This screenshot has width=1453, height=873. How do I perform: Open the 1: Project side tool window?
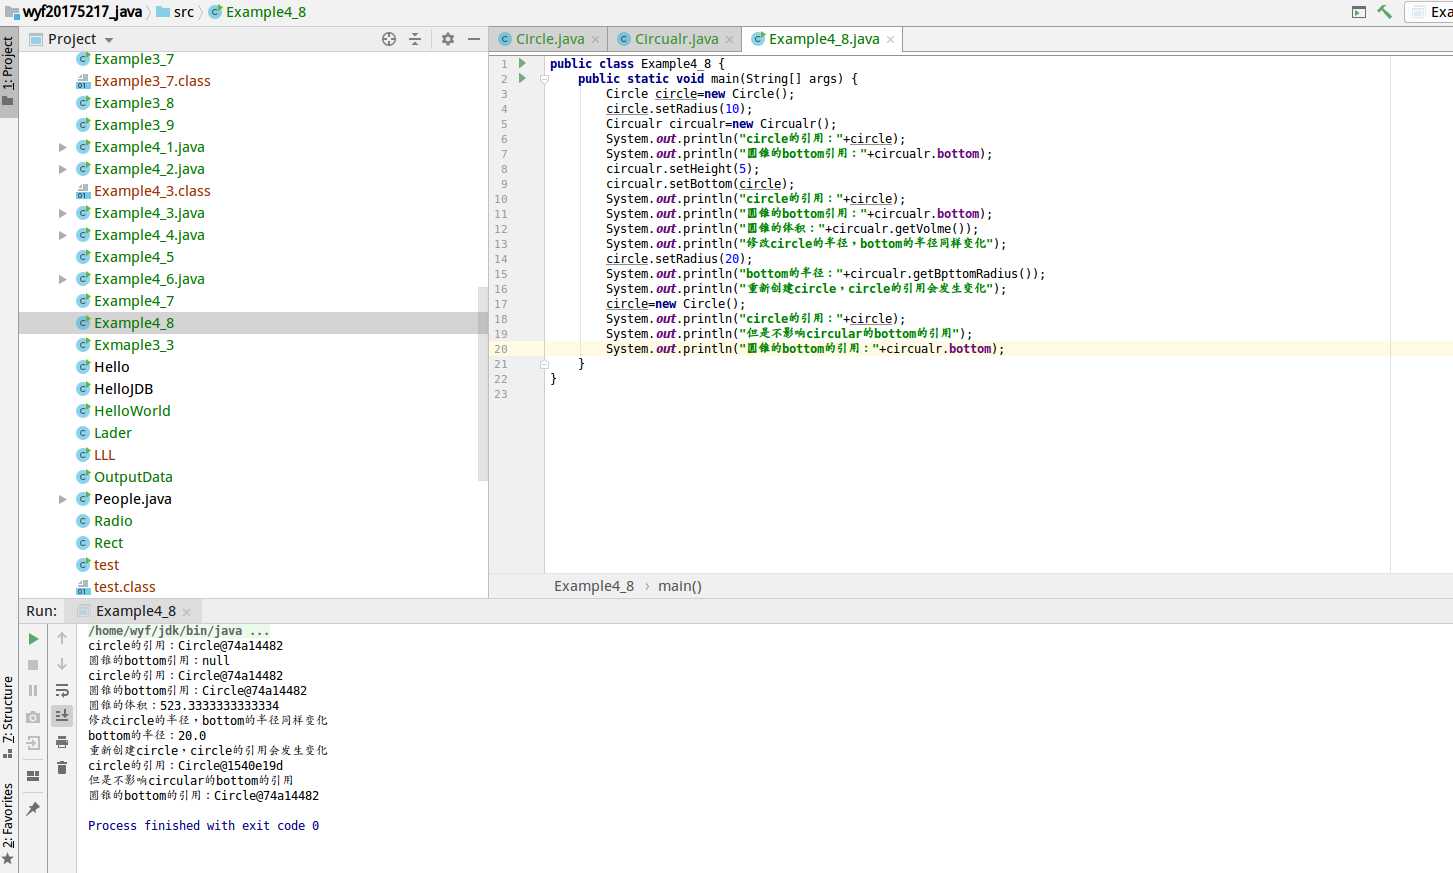click(9, 72)
